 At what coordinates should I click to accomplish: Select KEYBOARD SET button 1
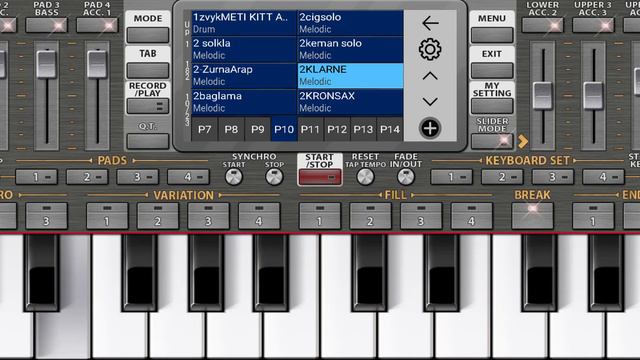point(451,177)
